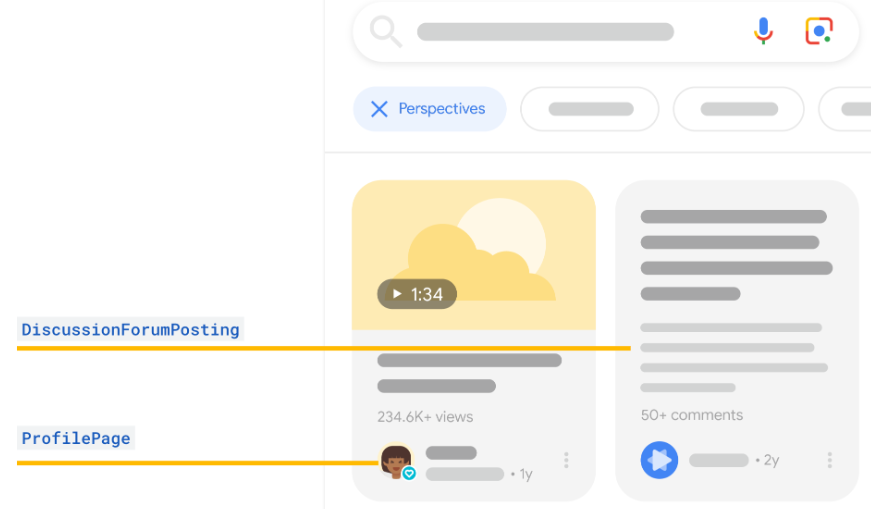Click the partially visible fourth filter chip
The width and height of the screenshot is (871, 509).
click(x=848, y=109)
